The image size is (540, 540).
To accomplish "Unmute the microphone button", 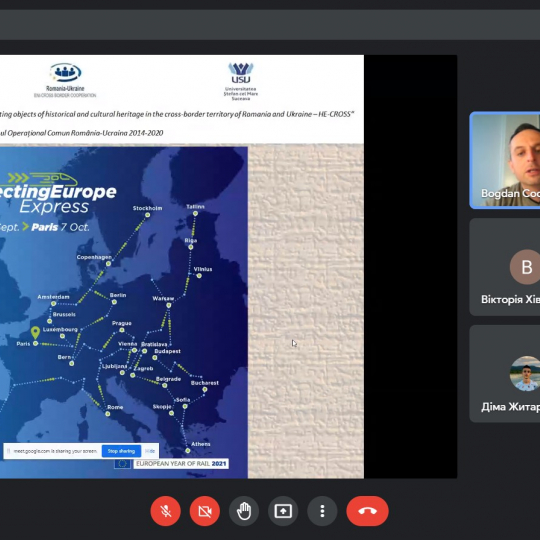I will click(165, 511).
